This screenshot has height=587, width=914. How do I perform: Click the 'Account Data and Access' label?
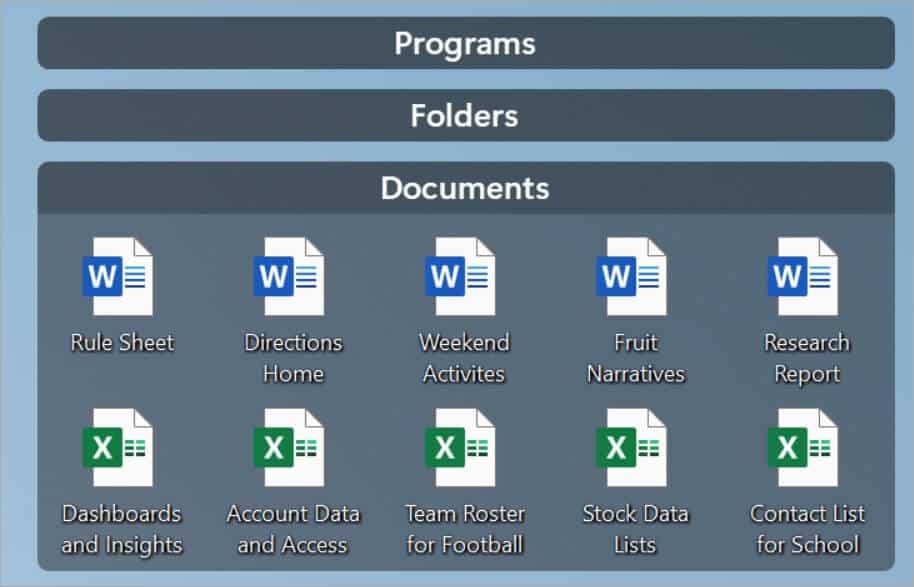point(293,530)
